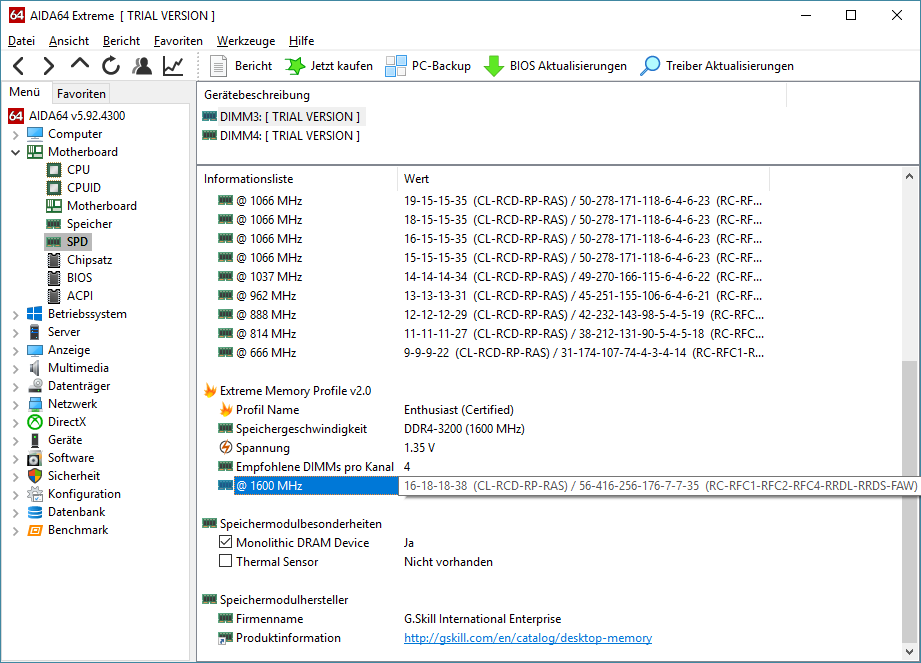Select DIMM4 in the device list
The width and height of the screenshot is (921, 663).
283,136
